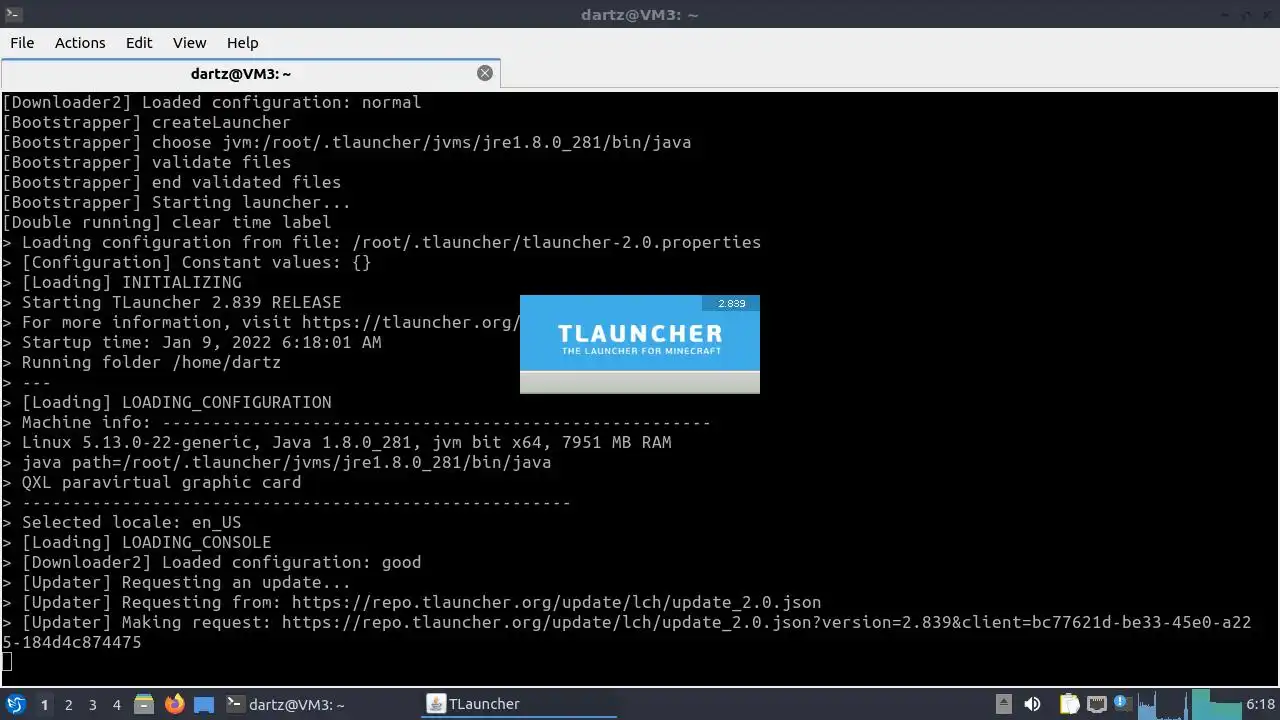Open the File menu
1280x720 pixels.
[x=22, y=43]
